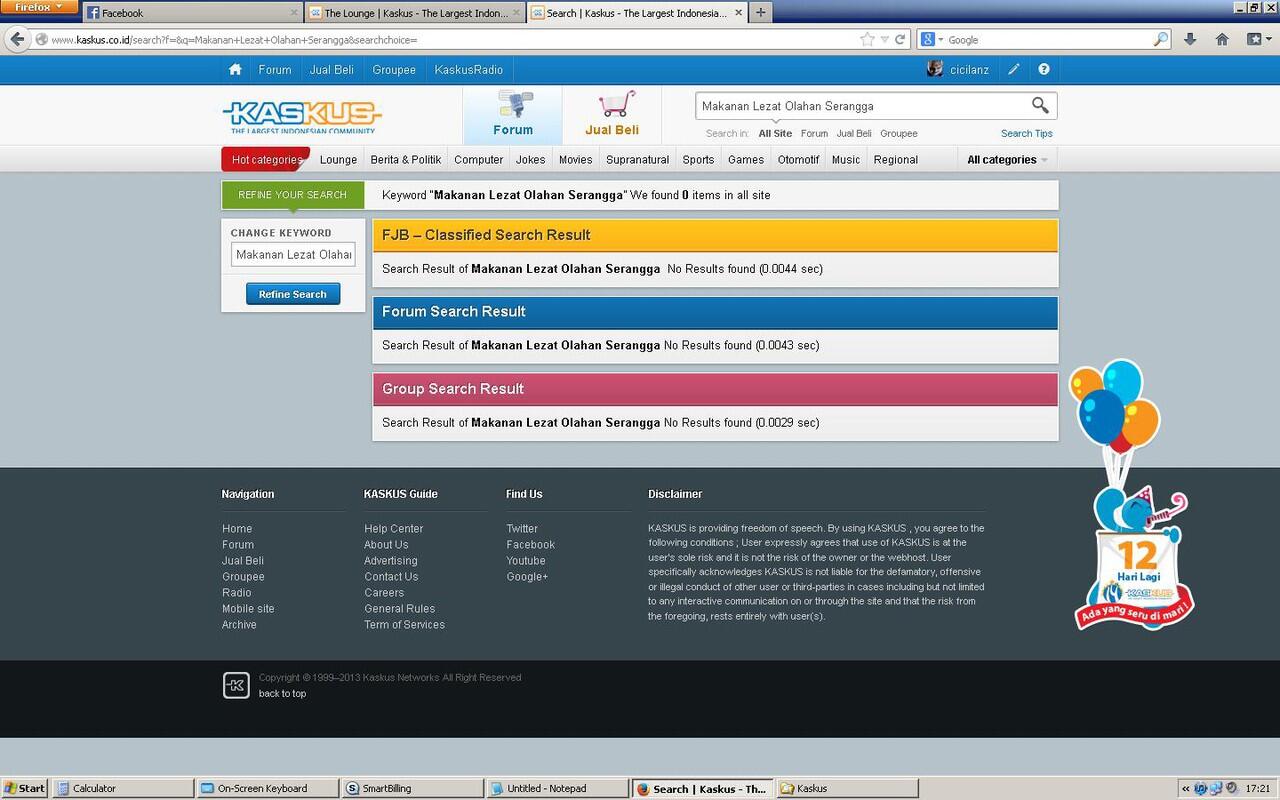Click the magnifier icon in Kaskus search box

[x=1040, y=105]
